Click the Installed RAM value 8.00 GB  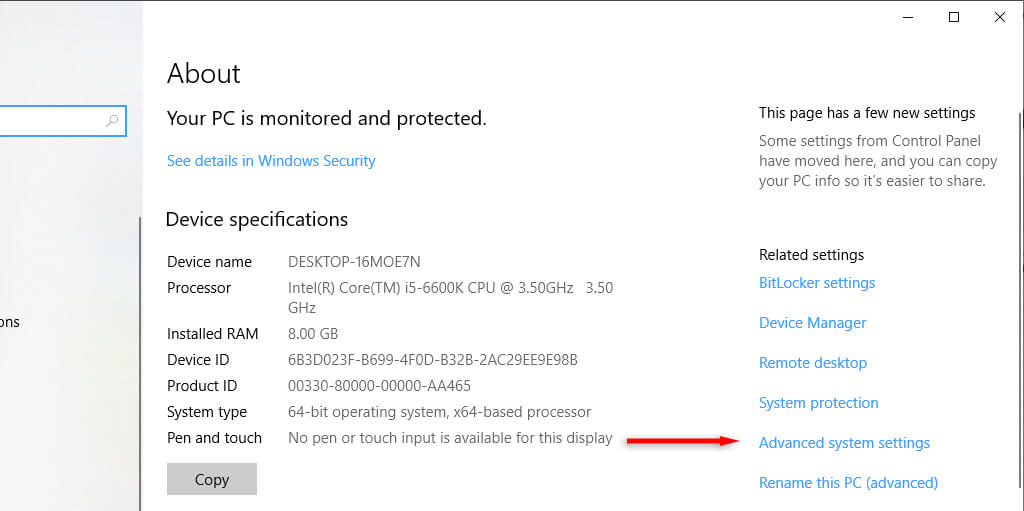(313, 334)
